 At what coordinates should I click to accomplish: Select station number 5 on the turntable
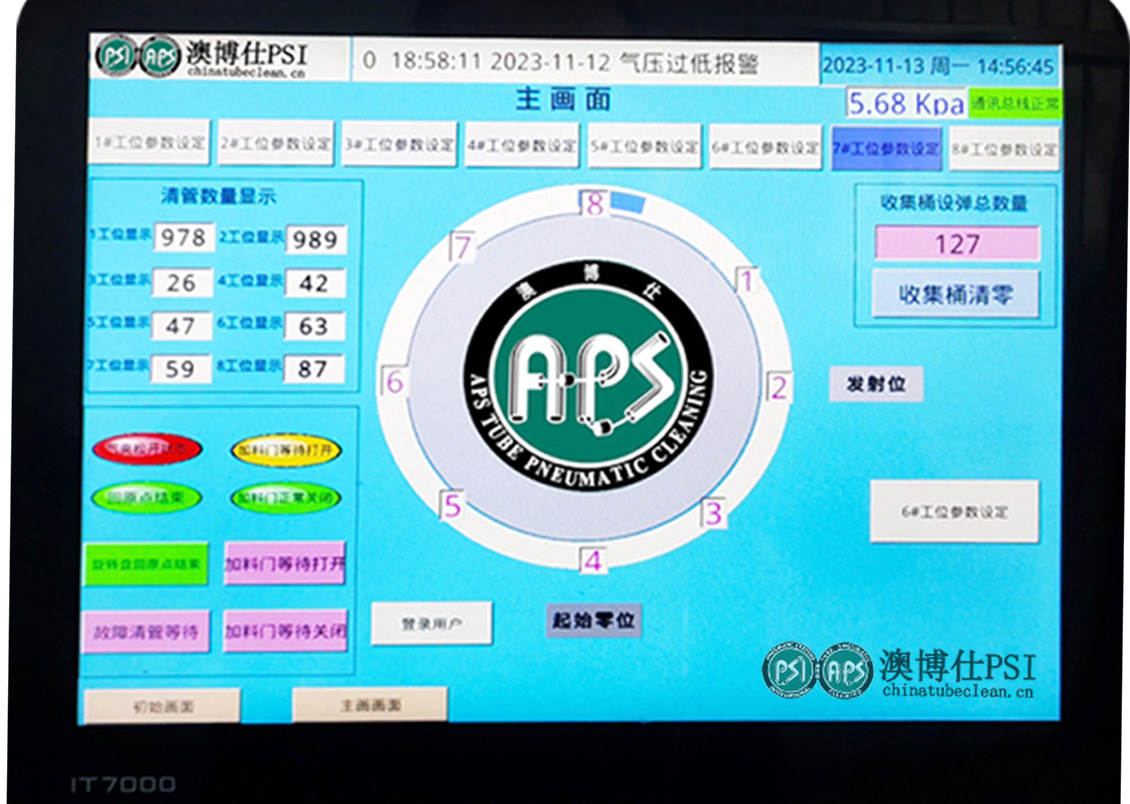pyautogui.click(x=452, y=506)
